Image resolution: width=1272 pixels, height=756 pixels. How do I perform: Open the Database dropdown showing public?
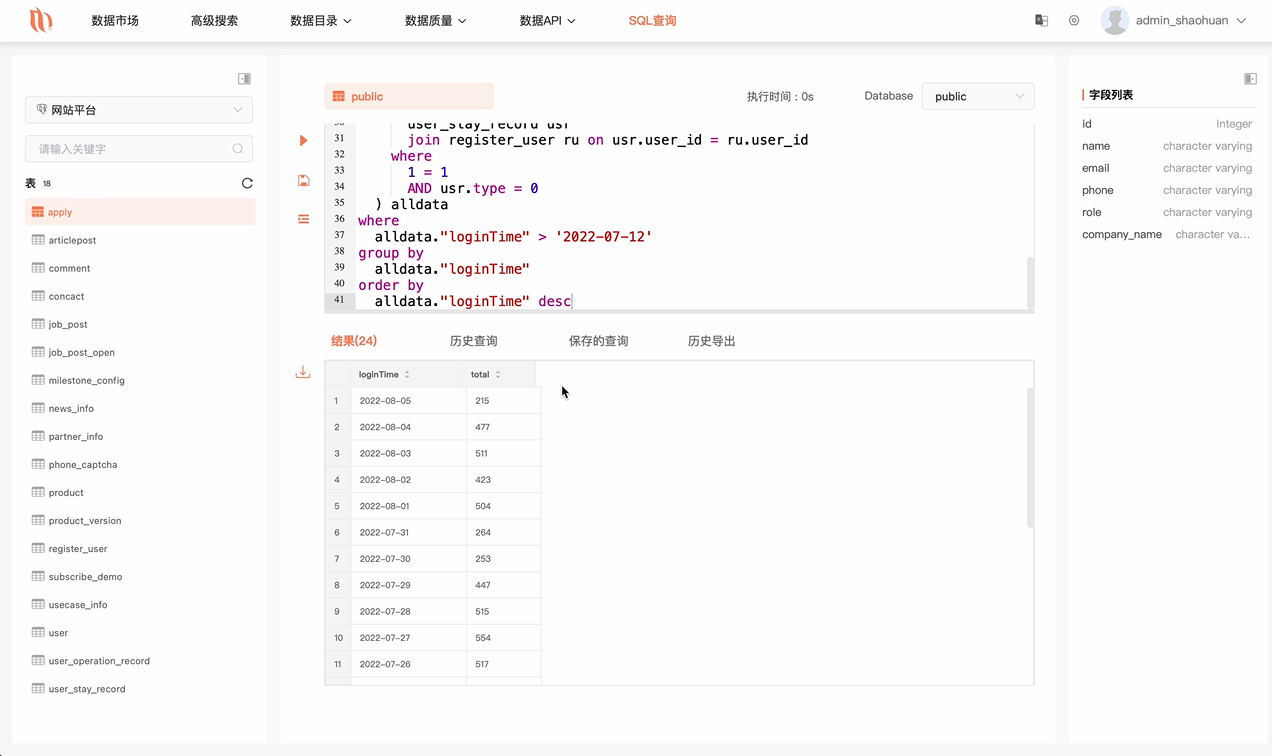pyautogui.click(x=978, y=96)
